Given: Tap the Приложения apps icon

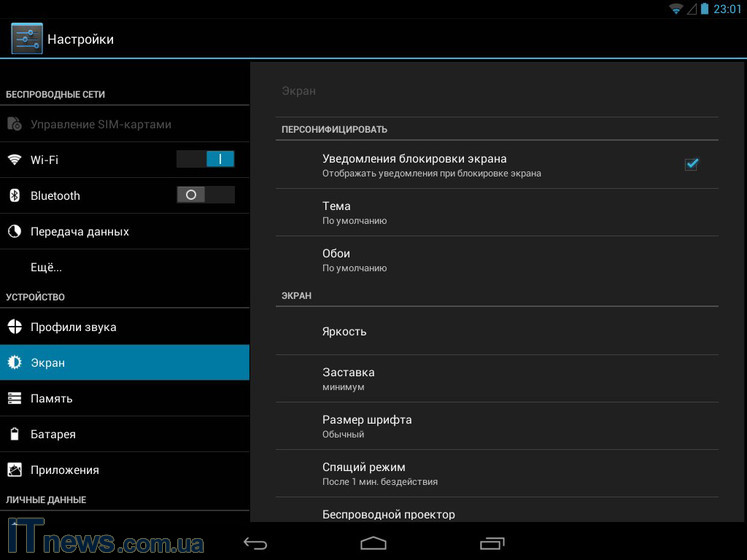Looking at the screenshot, I should tap(15, 470).
